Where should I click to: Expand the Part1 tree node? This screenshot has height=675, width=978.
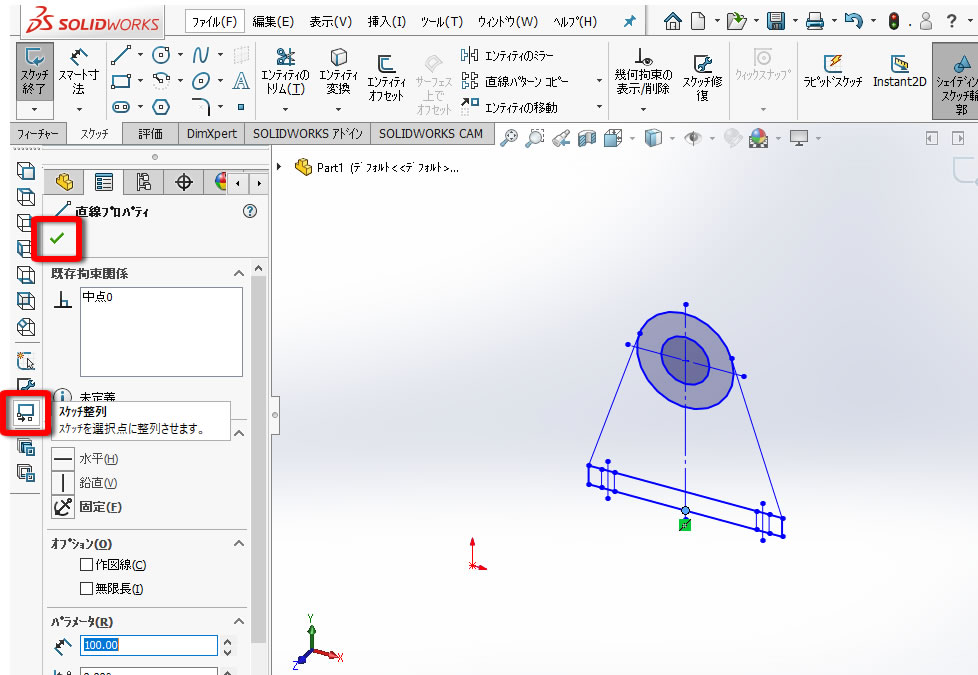coord(279,167)
